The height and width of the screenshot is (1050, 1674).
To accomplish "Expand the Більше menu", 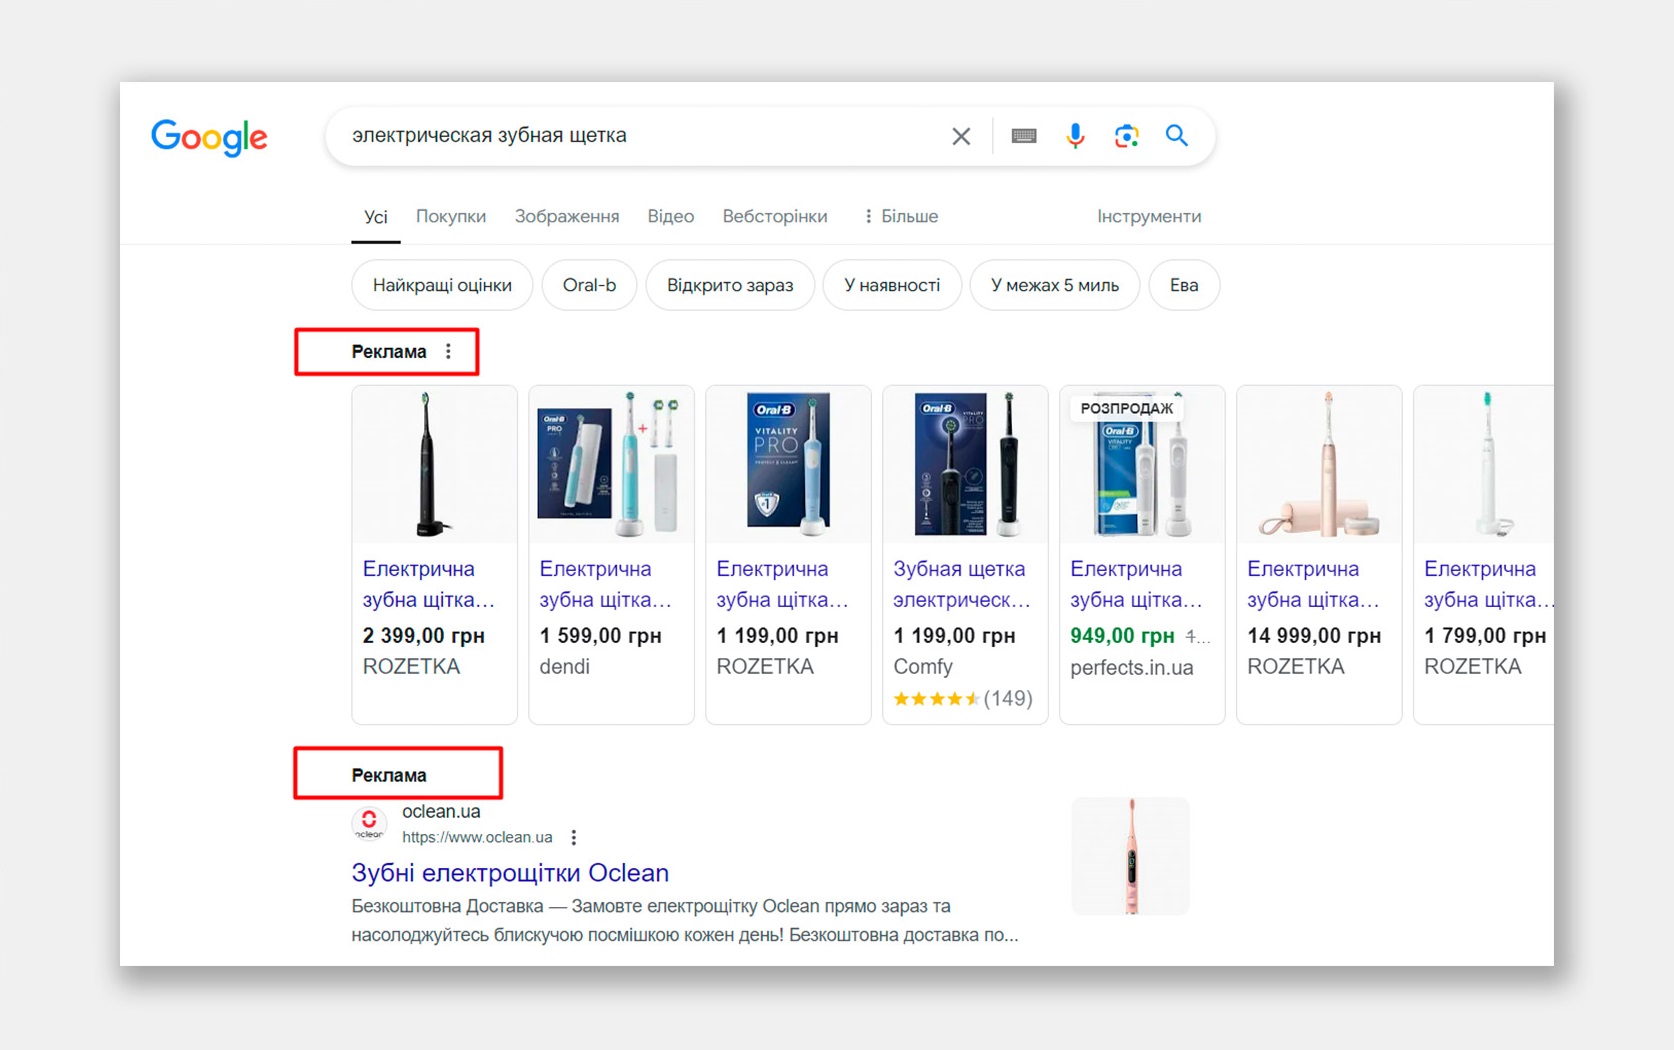I will (900, 217).
